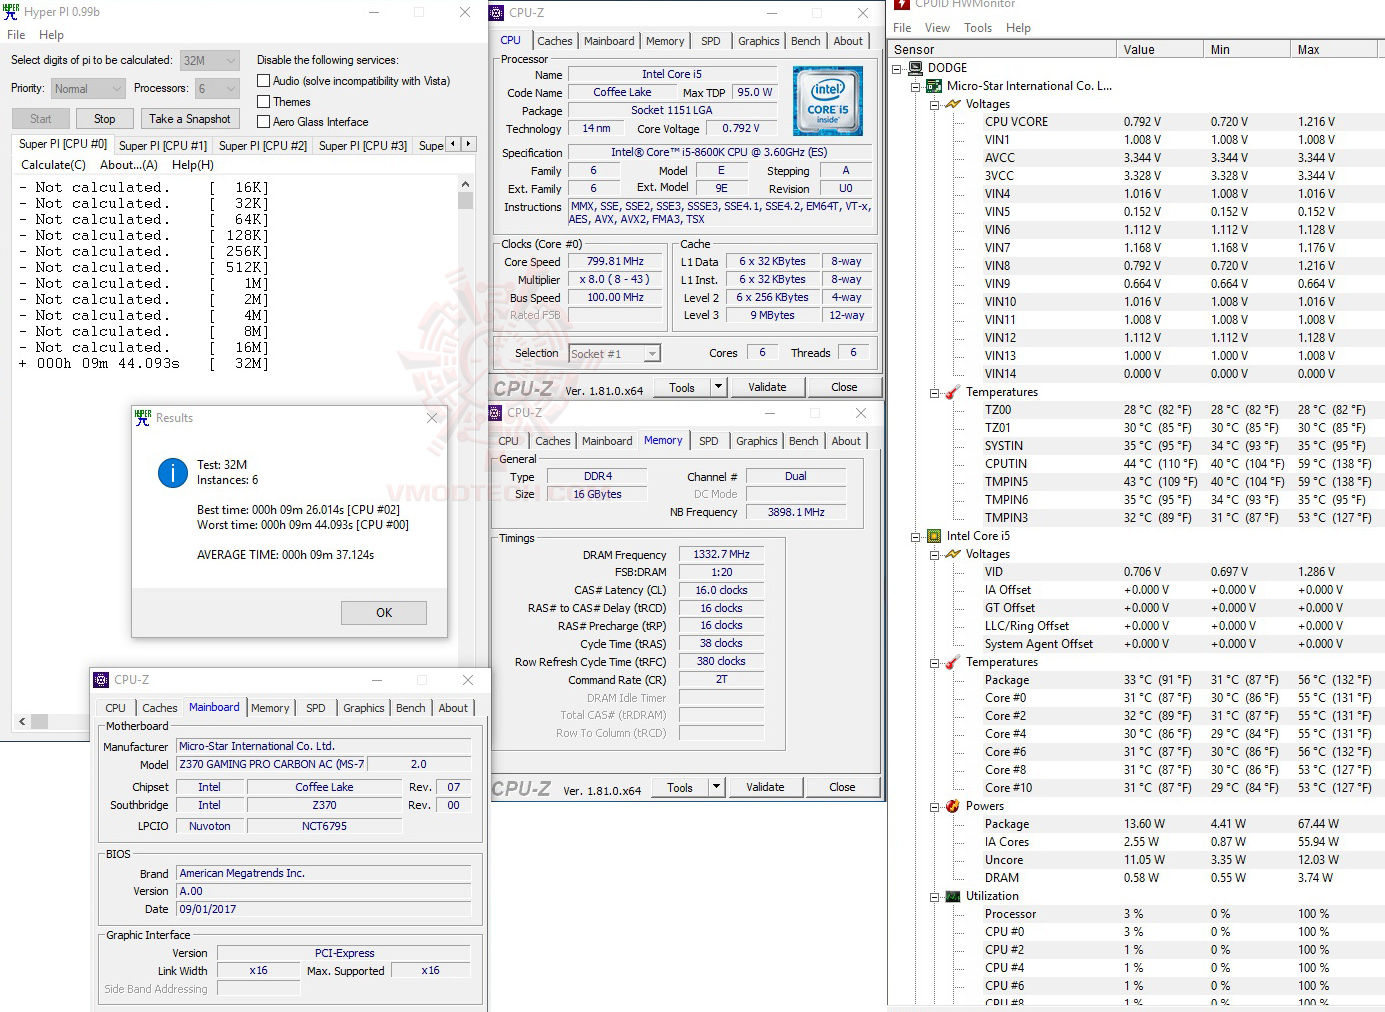Click the Results dialog title bar icon
This screenshot has height=1012, width=1385.
[143, 418]
